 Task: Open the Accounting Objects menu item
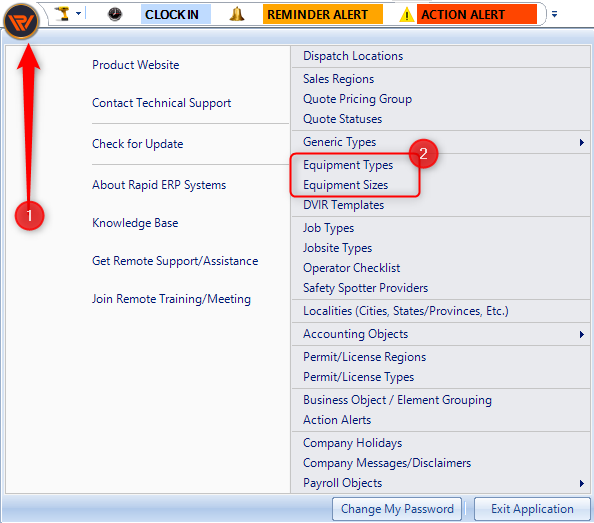(441, 334)
